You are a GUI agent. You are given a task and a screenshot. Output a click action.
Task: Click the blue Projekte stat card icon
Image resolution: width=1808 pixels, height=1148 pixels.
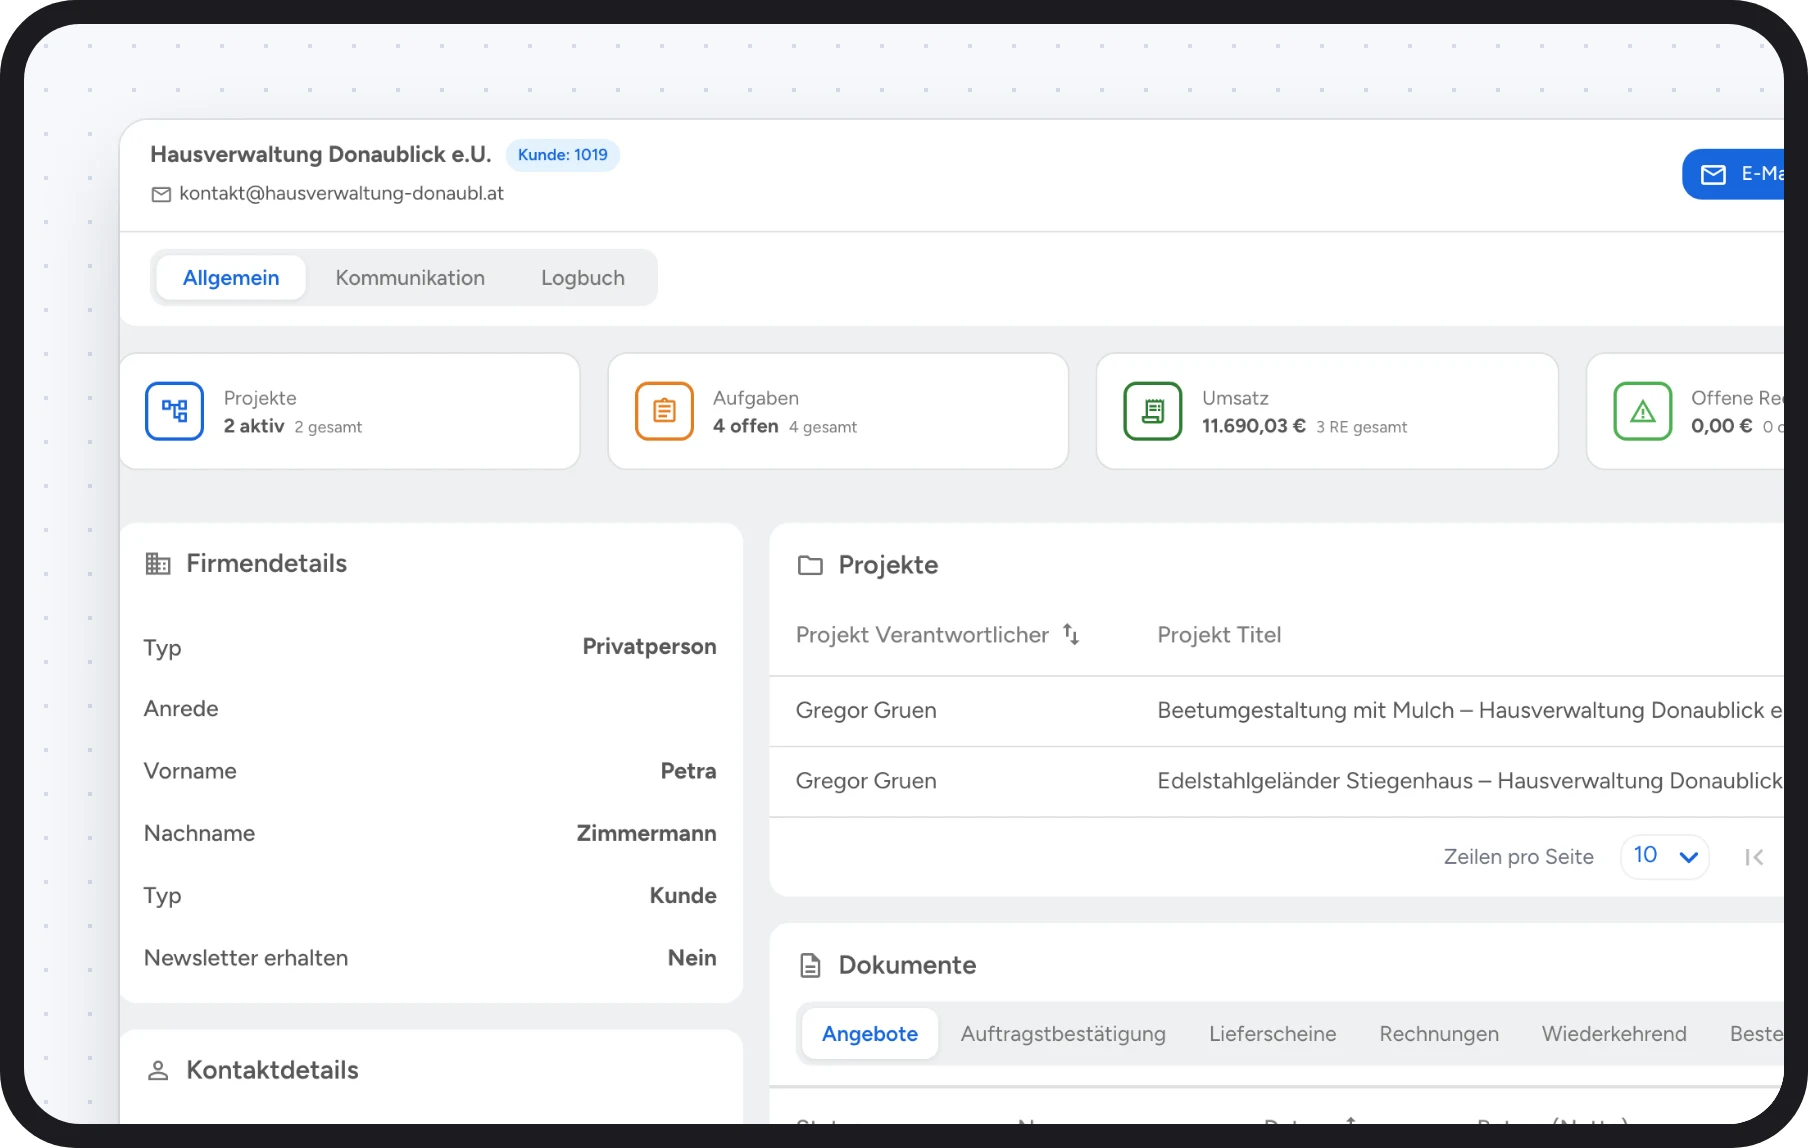[174, 411]
